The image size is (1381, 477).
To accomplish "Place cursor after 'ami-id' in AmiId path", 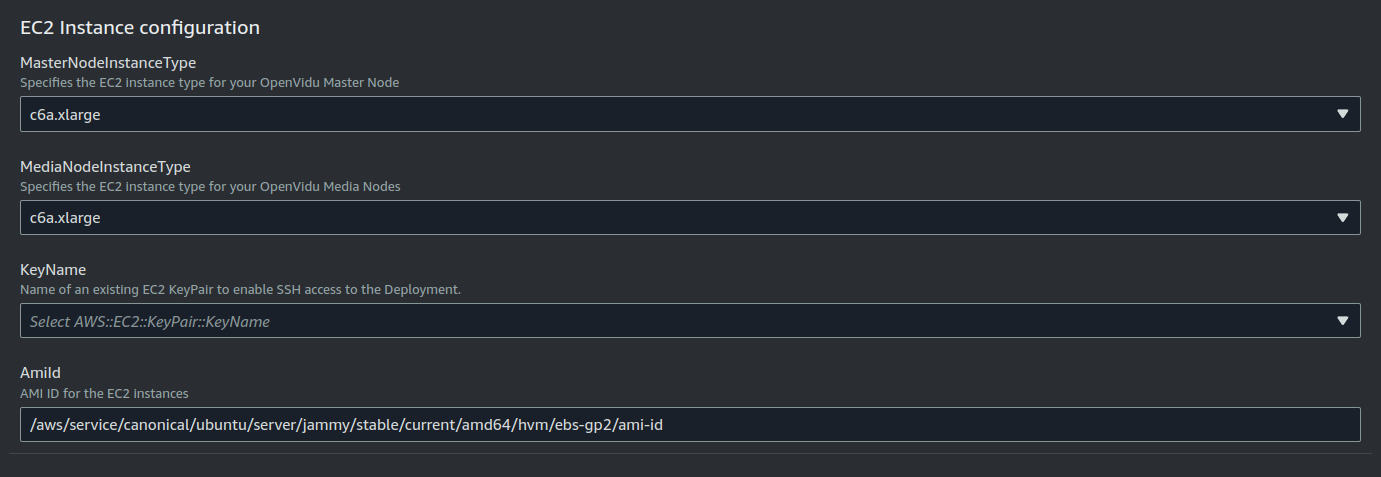I will click(x=665, y=425).
